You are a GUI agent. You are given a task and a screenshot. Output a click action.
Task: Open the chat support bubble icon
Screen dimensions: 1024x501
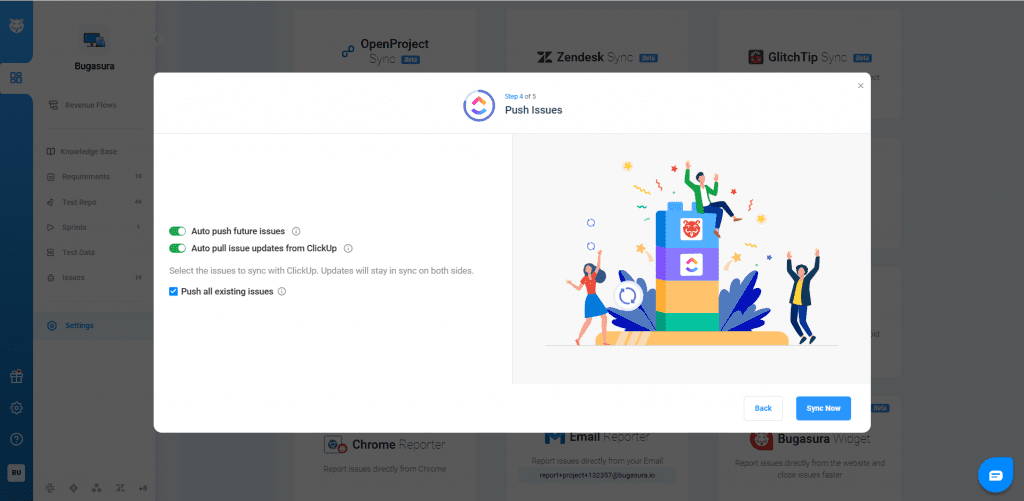click(x=995, y=475)
